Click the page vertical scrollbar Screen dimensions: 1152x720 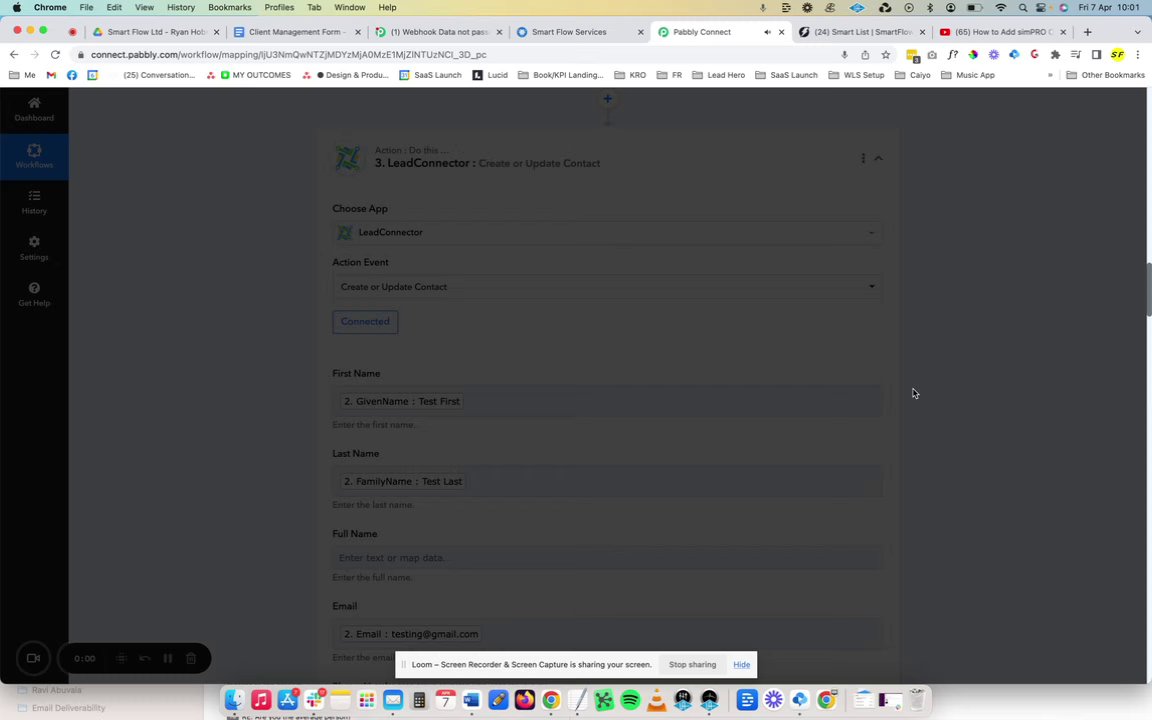pyautogui.click(x=1148, y=289)
